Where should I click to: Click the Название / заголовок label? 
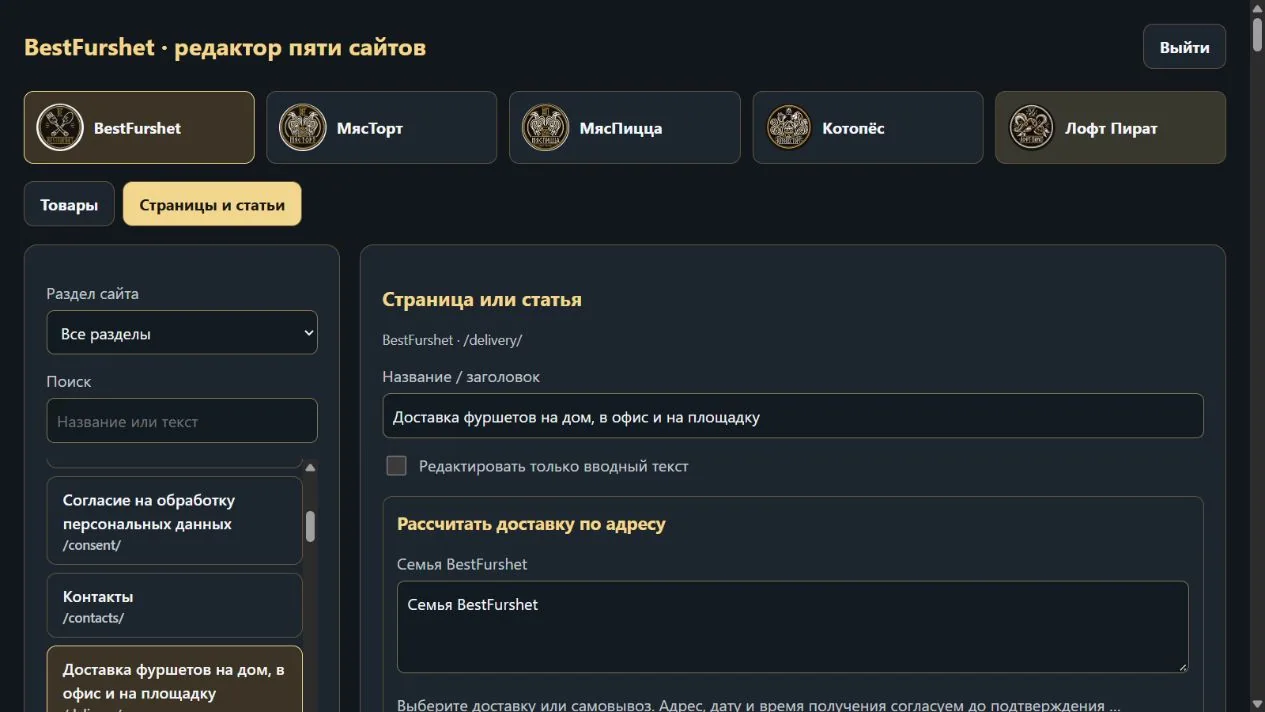click(x=461, y=377)
